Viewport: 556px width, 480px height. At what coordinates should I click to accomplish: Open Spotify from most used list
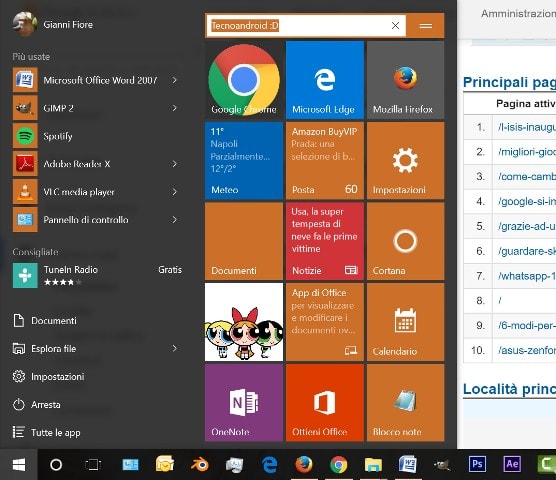[x=98, y=136]
